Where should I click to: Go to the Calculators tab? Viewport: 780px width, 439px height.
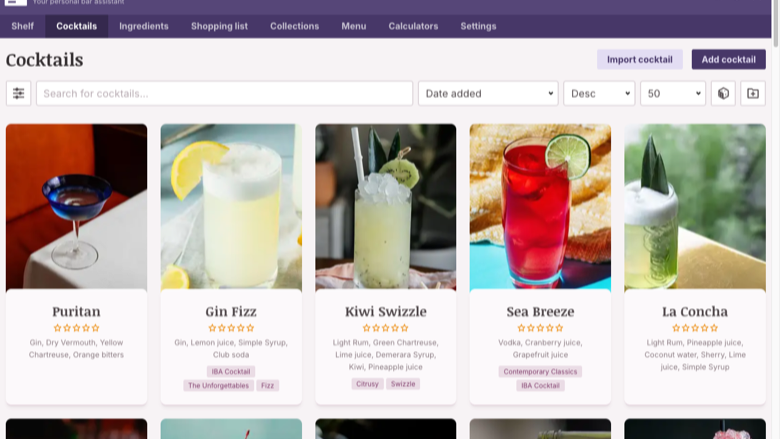(x=413, y=26)
